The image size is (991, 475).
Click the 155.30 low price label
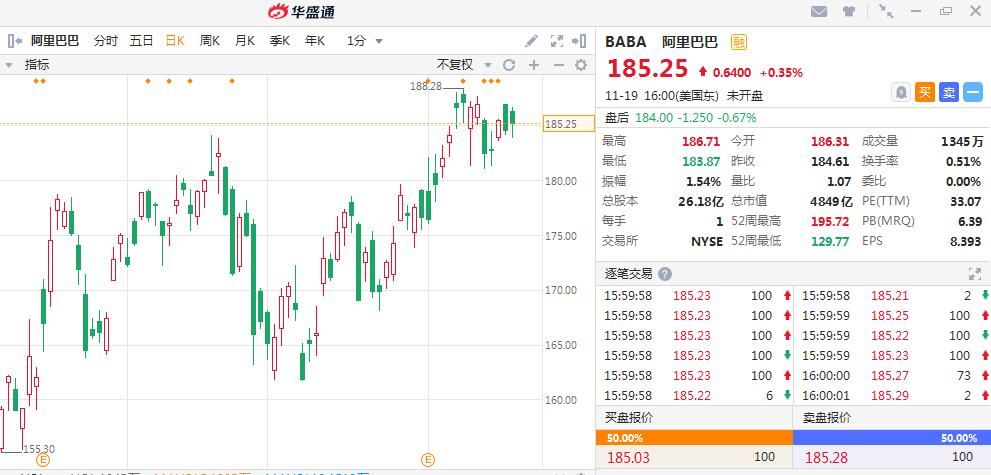[x=39, y=449]
